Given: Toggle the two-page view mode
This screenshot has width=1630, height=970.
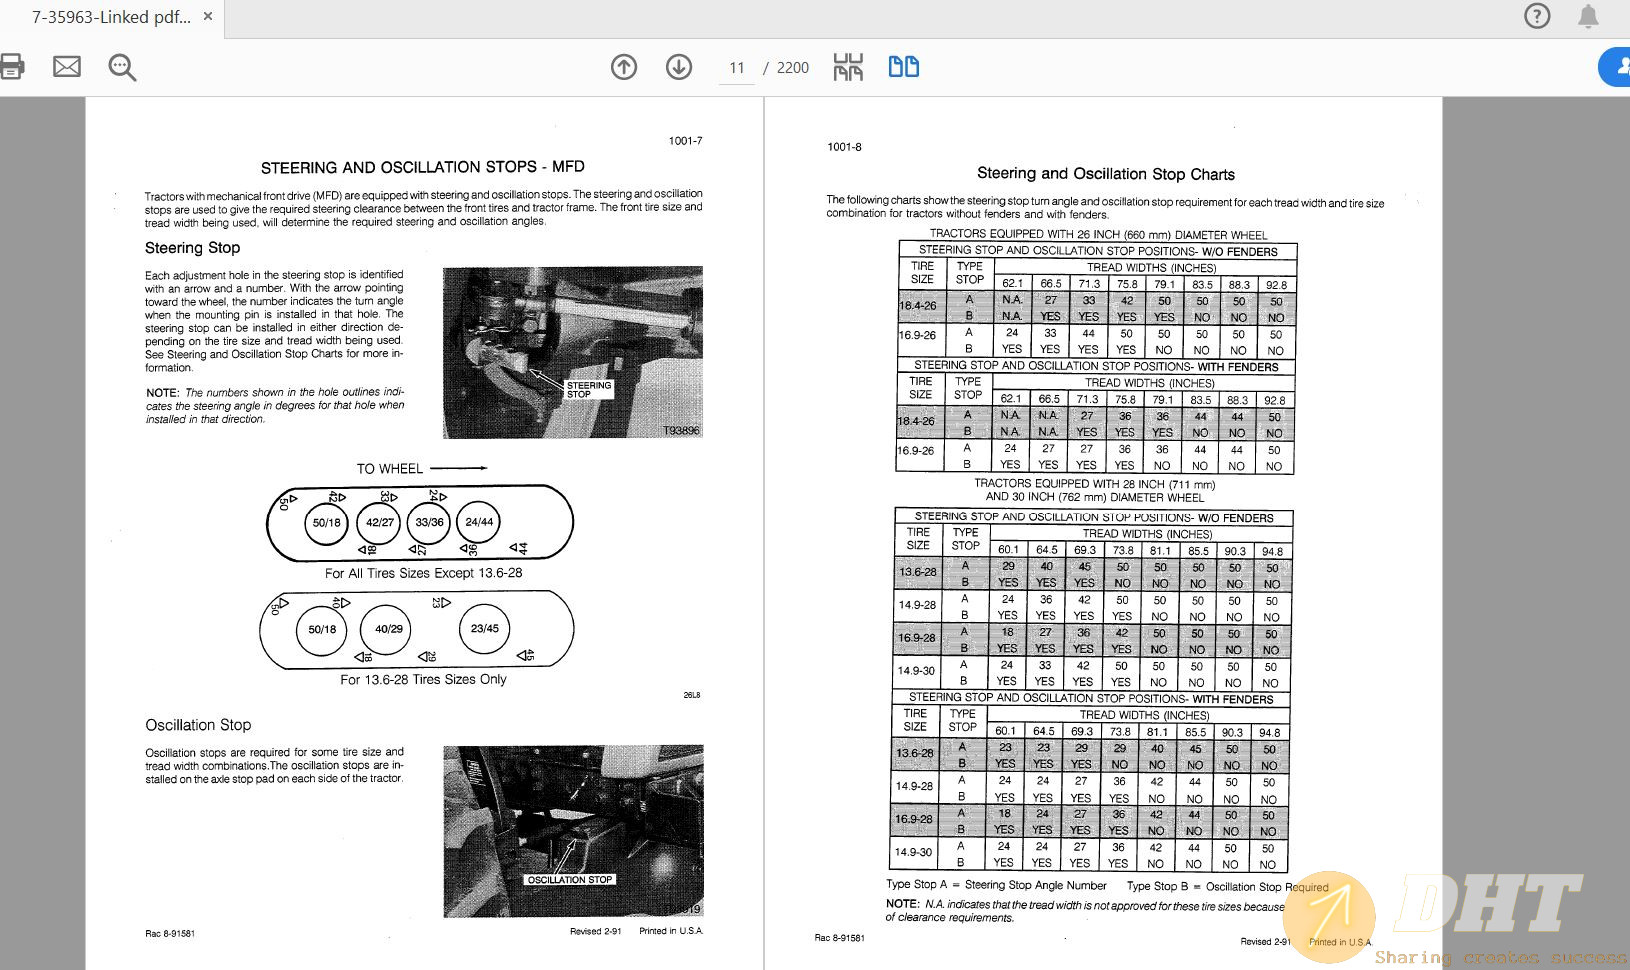Looking at the screenshot, I should click(904, 67).
